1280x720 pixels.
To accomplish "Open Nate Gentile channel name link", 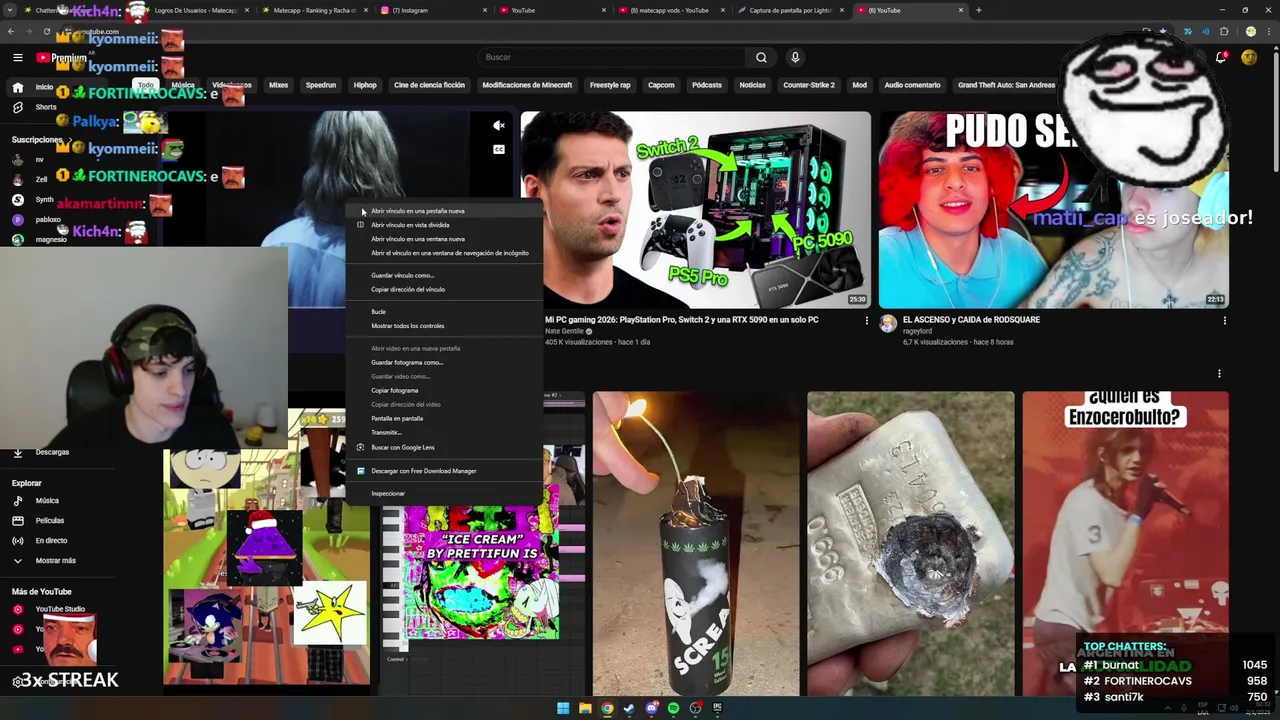I will pyautogui.click(x=565, y=331).
